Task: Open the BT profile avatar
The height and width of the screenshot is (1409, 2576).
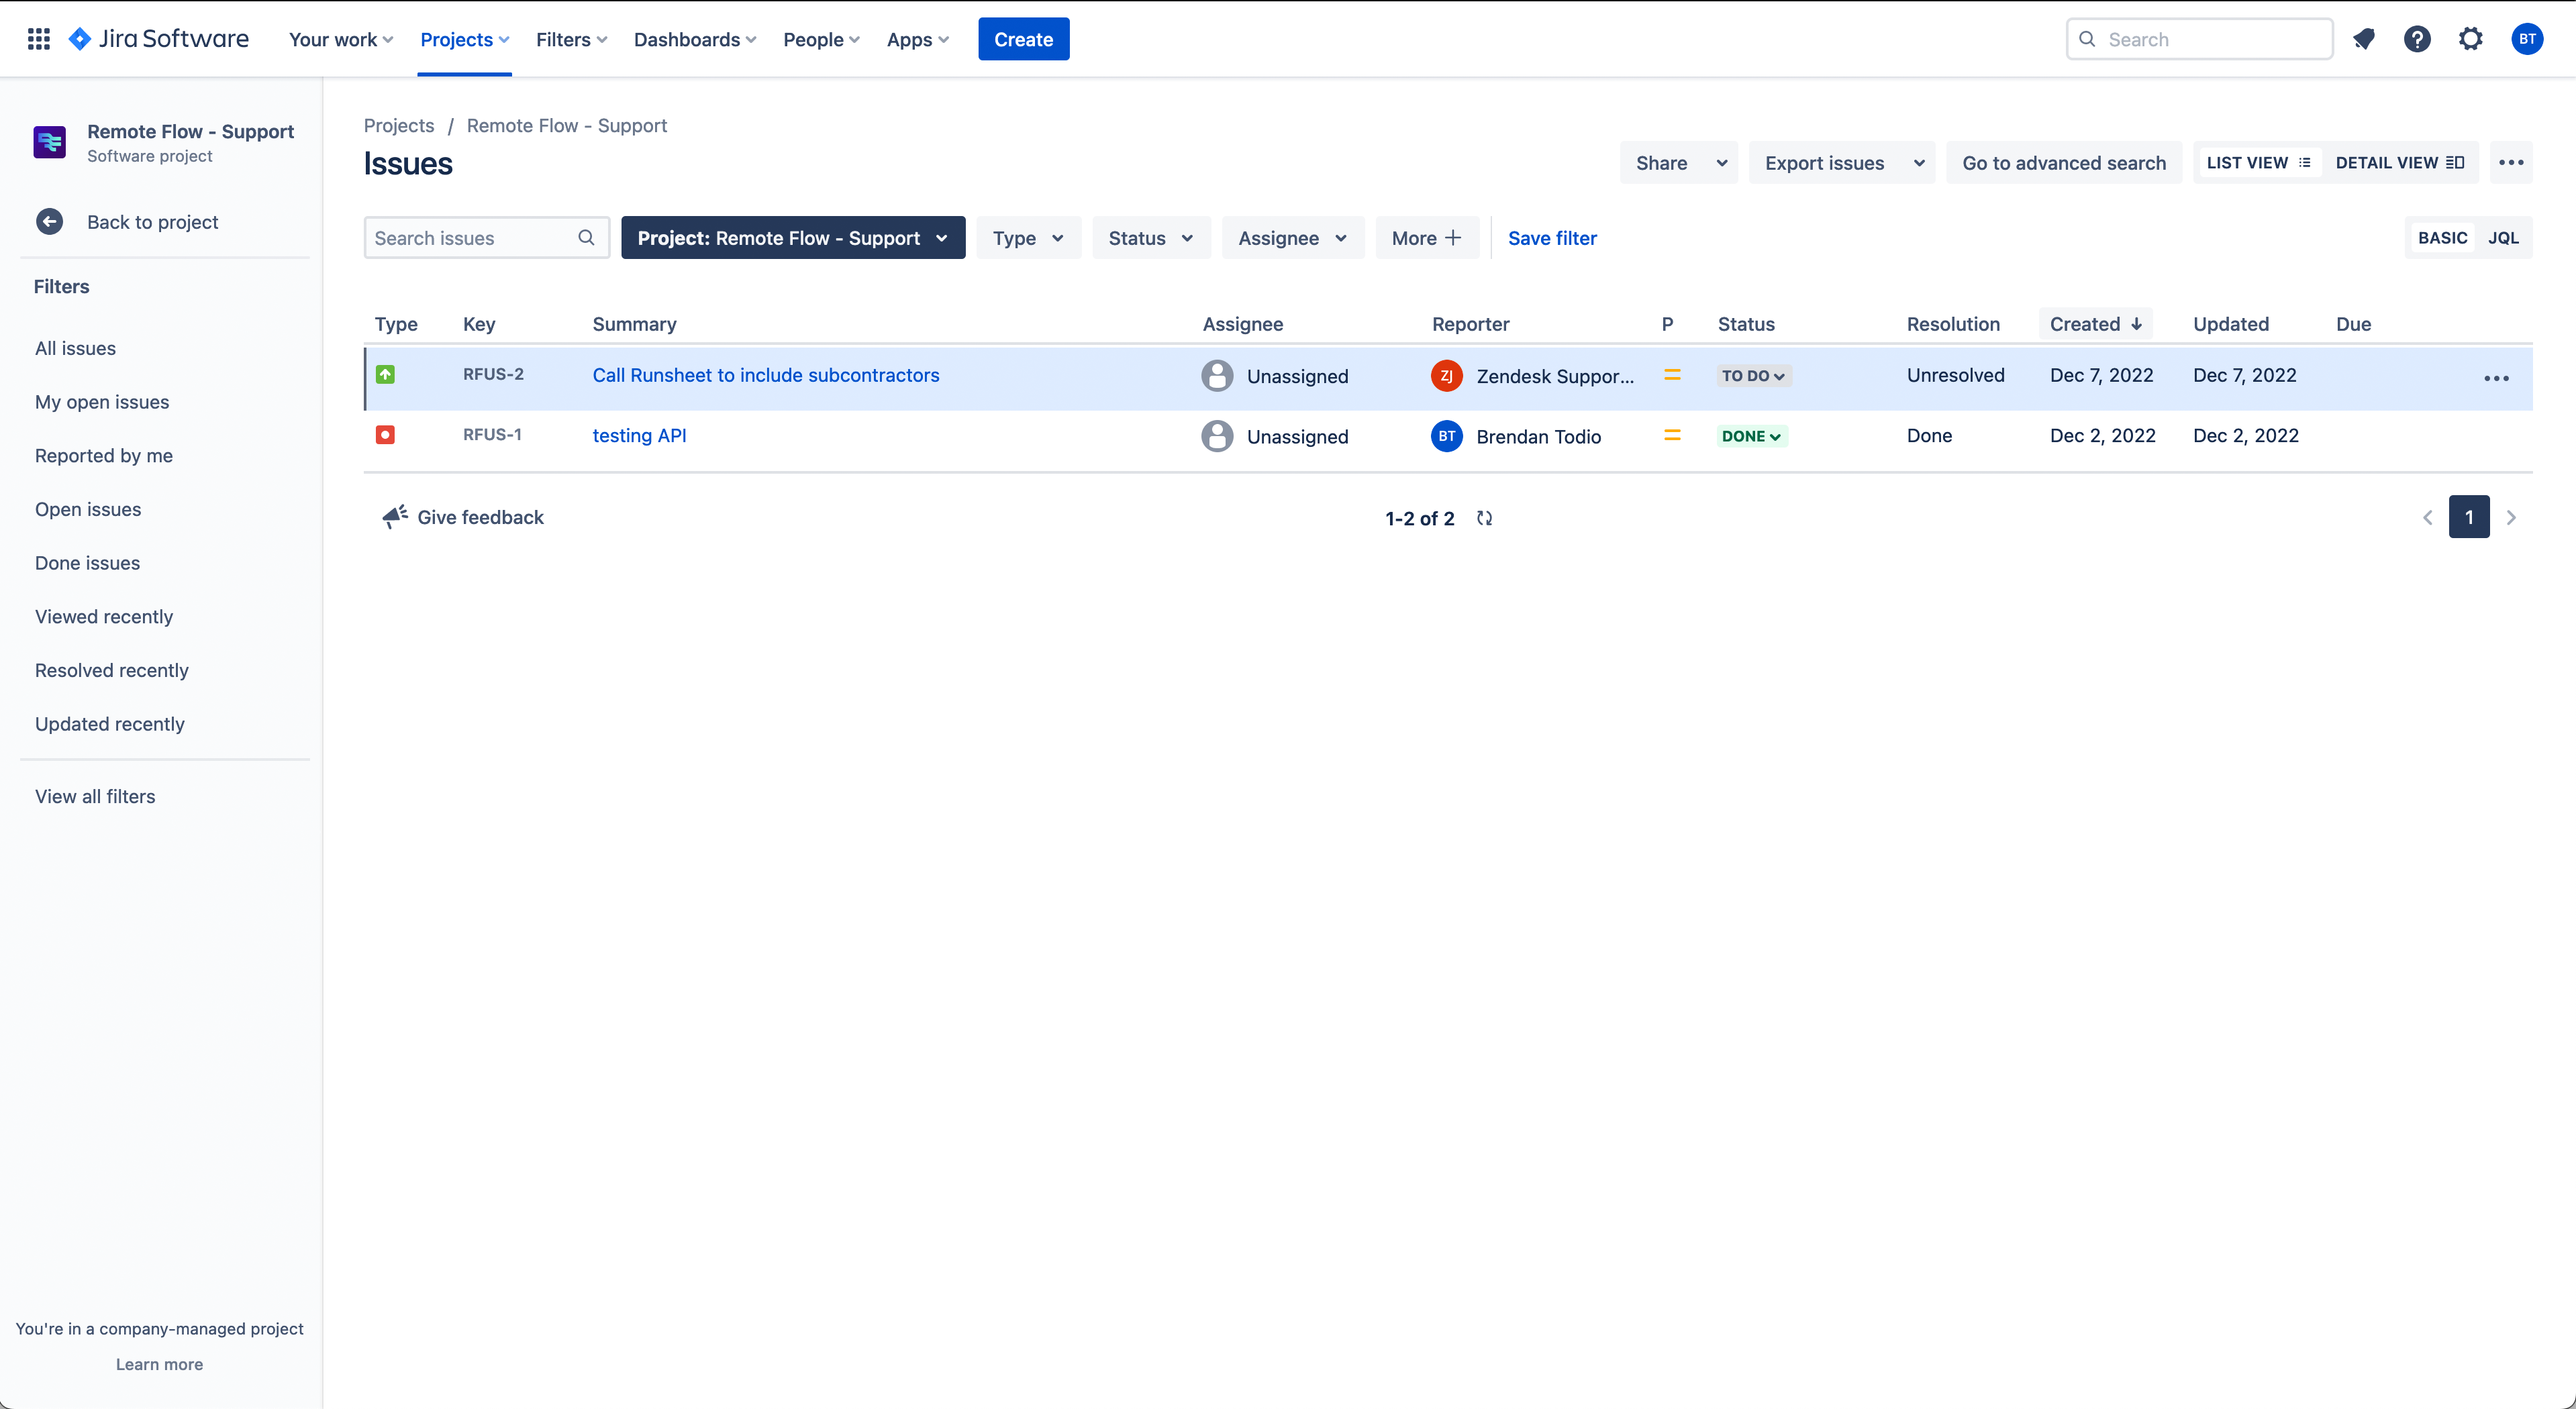Action: pyautogui.click(x=2527, y=39)
